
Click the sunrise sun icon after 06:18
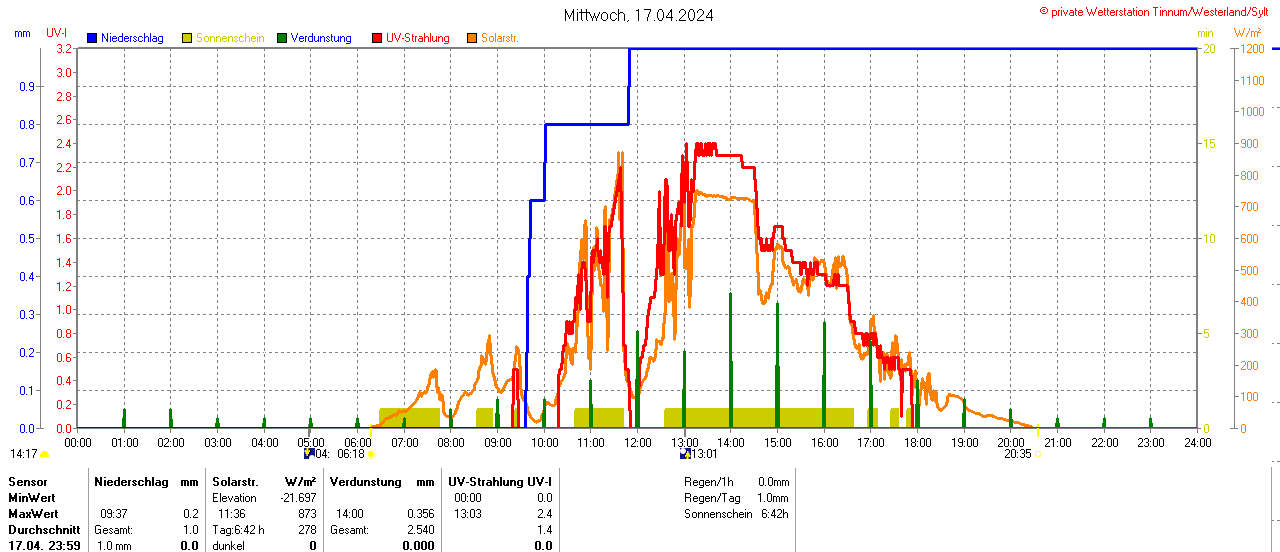pos(371,453)
